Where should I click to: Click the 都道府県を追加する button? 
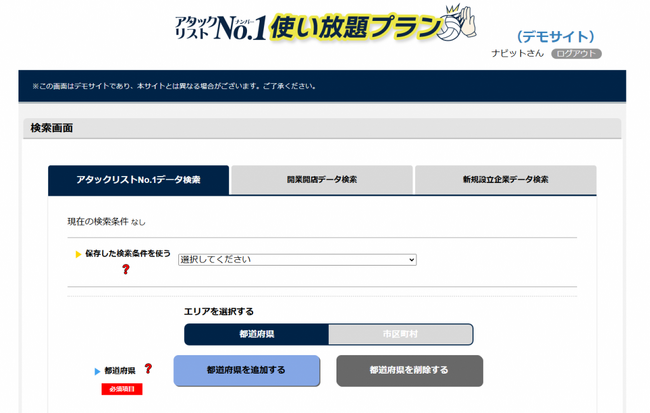click(247, 370)
